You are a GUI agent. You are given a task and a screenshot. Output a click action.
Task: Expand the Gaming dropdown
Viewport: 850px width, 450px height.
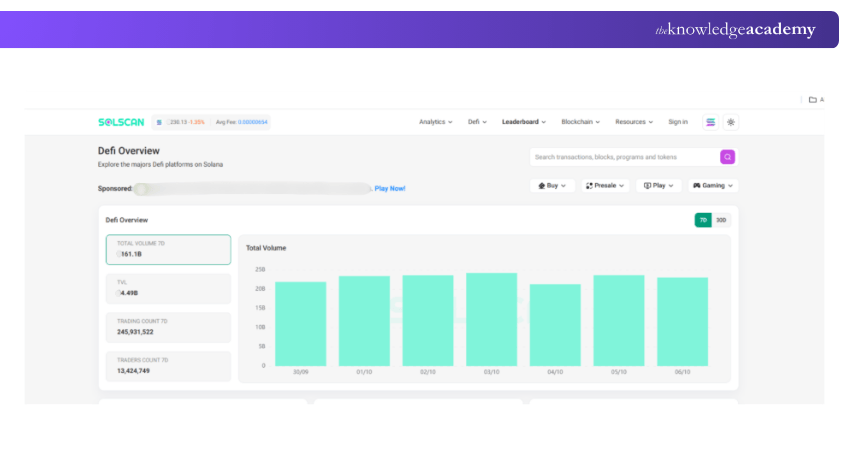point(713,185)
